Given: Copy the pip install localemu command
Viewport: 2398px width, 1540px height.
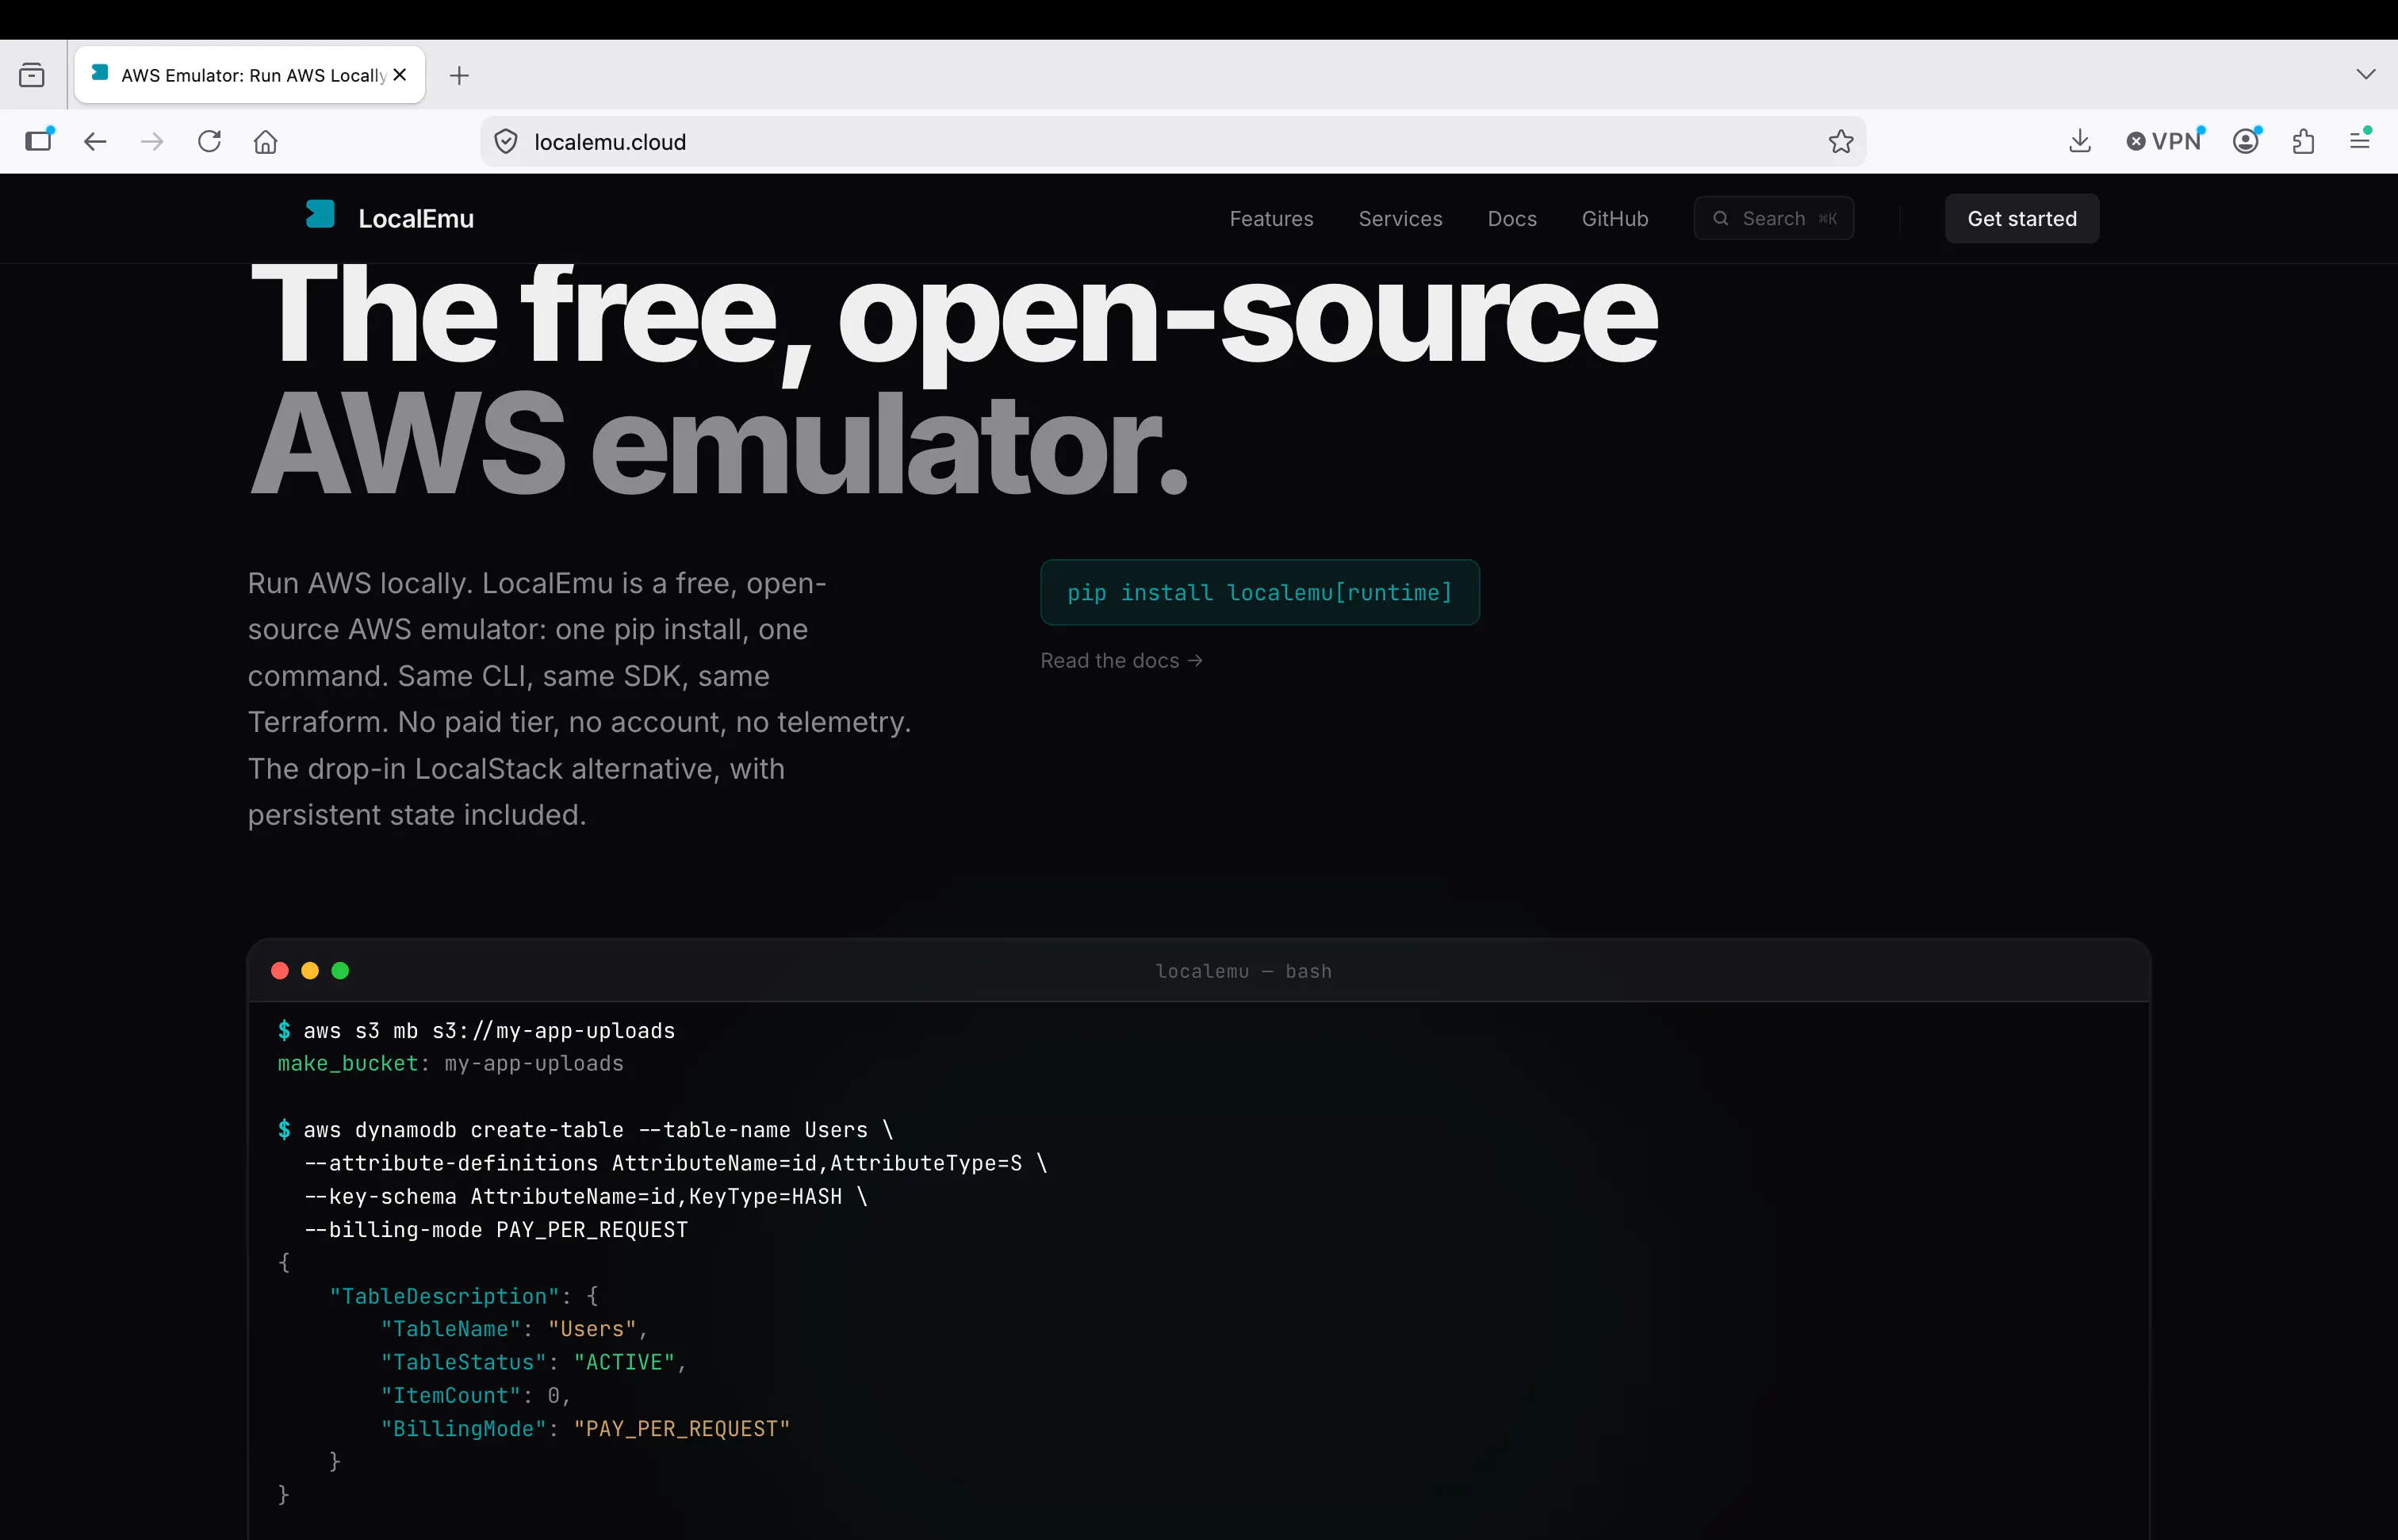Looking at the screenshot, I should (x=1260, y=592).
